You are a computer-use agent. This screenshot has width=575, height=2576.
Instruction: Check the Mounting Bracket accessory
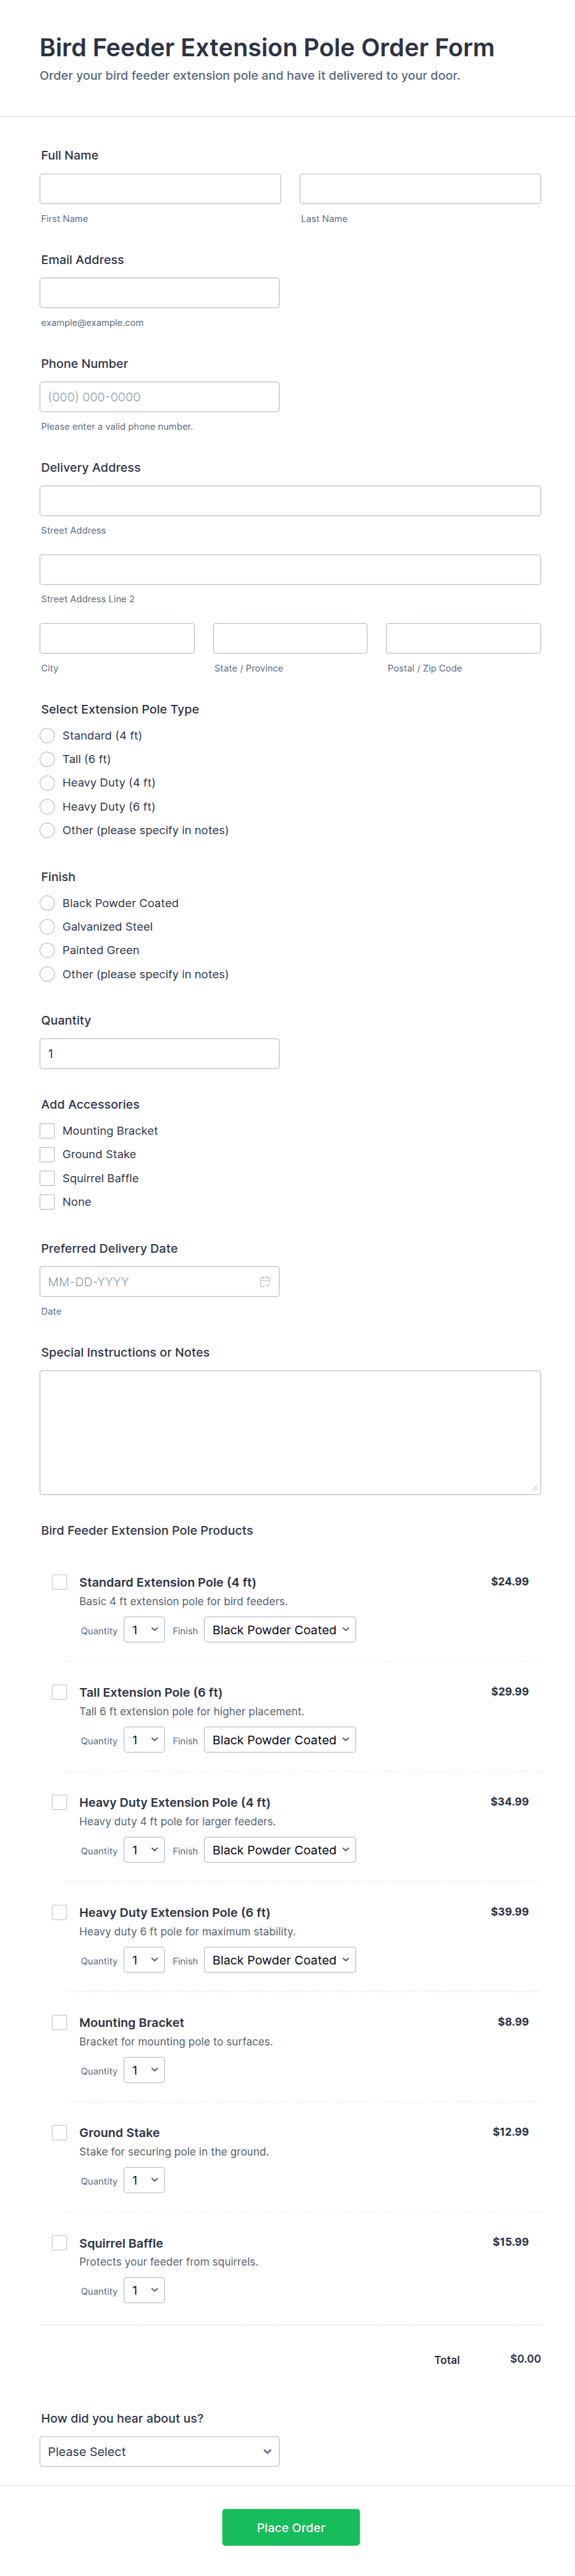click(47, 1130)
